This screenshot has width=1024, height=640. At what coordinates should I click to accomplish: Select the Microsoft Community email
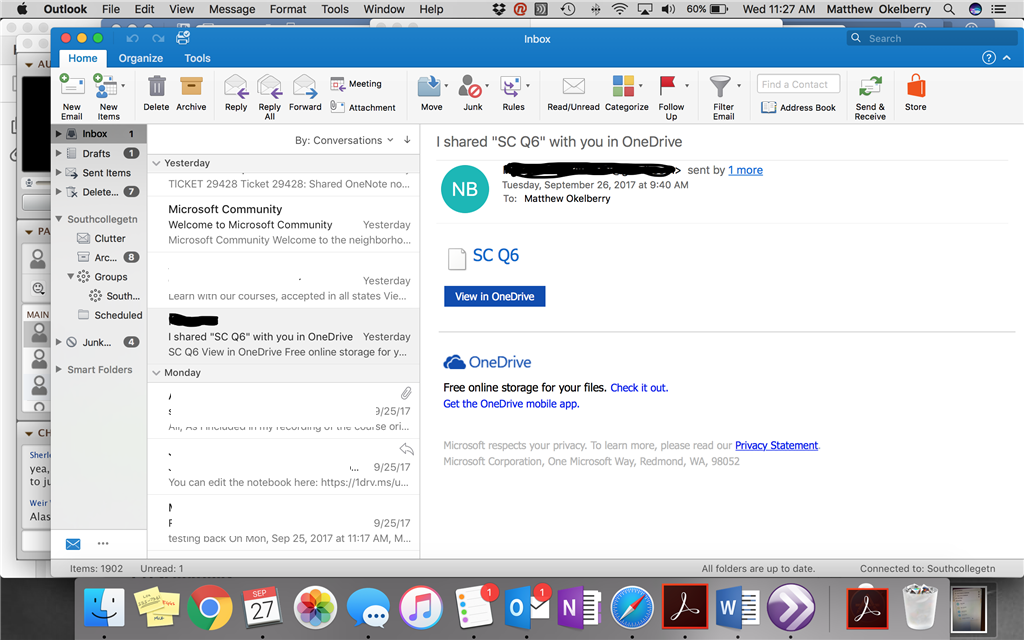coord(283,224)
